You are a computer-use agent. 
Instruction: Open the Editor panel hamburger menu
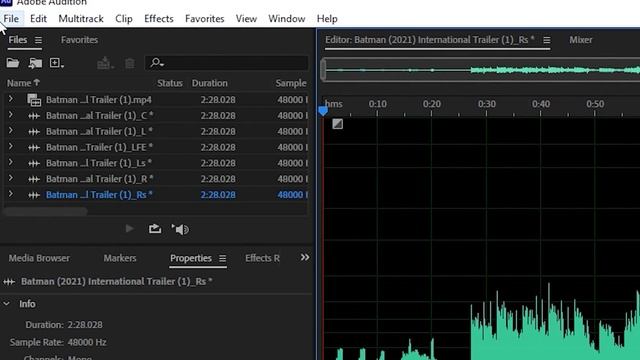click(x=547, y=40)
